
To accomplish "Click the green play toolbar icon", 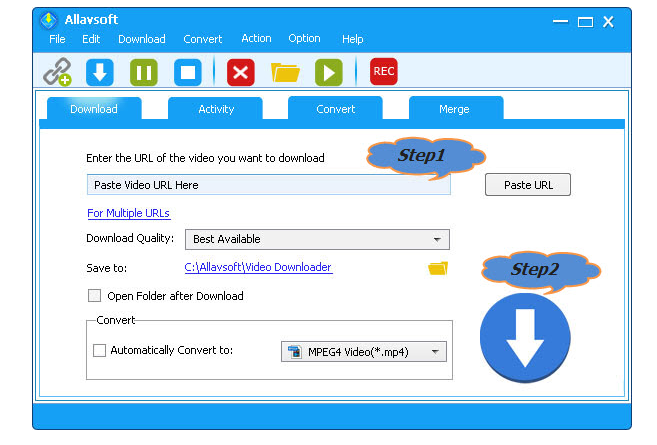I will tap(329, 71).
